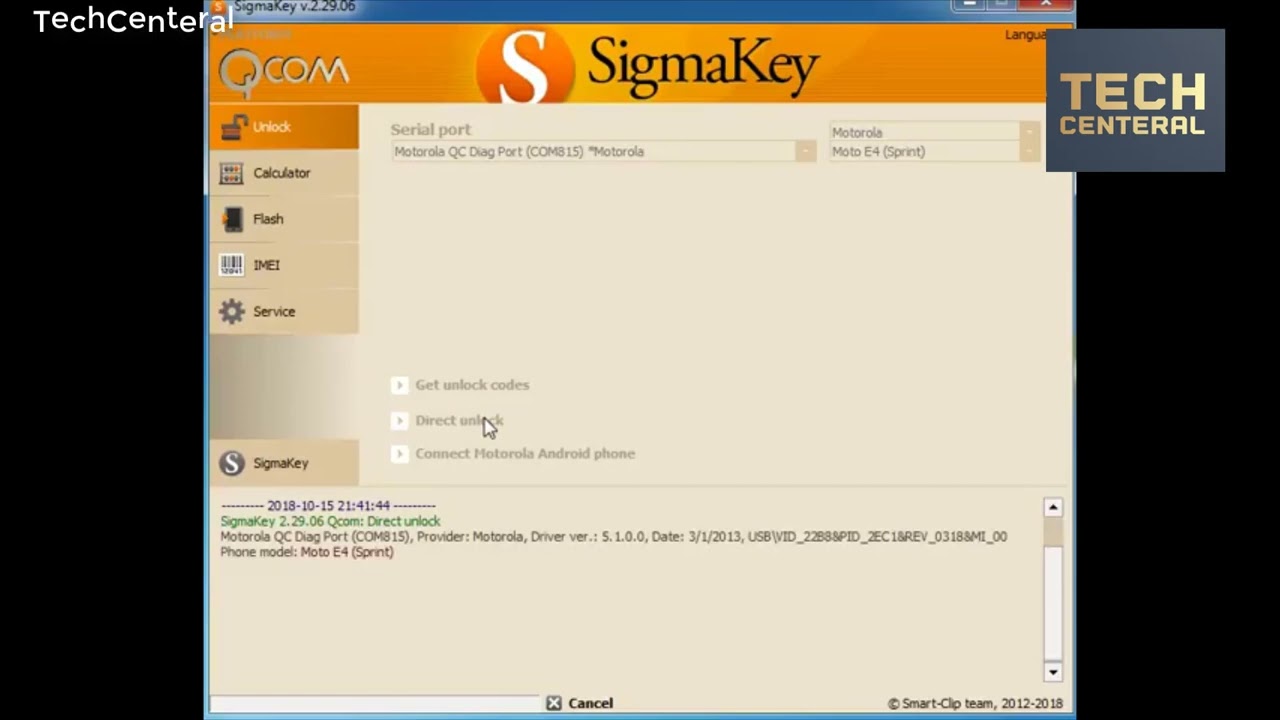Click the Direct unlock arrow icon
The width and height of the screenshot is (1280, 720).
(399, 420)
